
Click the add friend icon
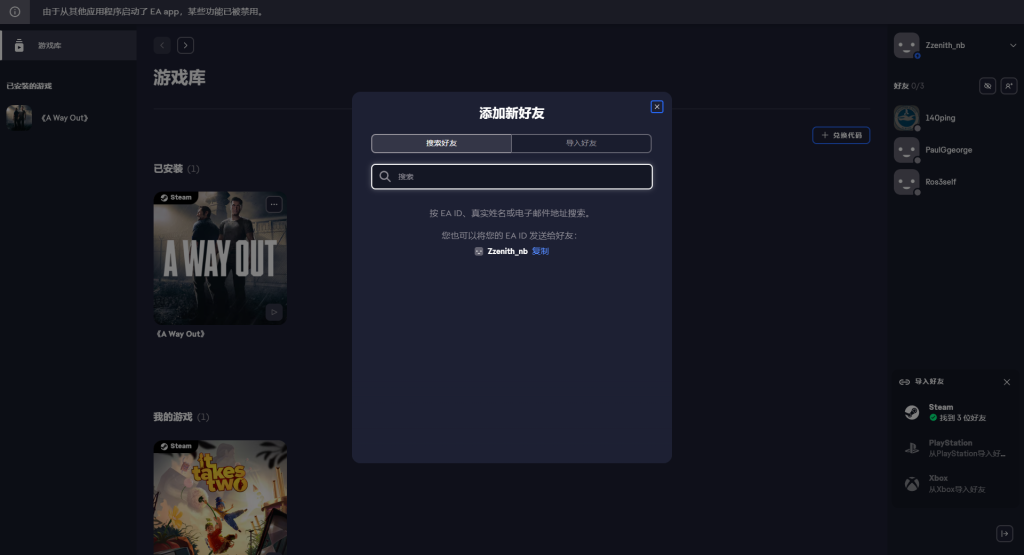1009,86
